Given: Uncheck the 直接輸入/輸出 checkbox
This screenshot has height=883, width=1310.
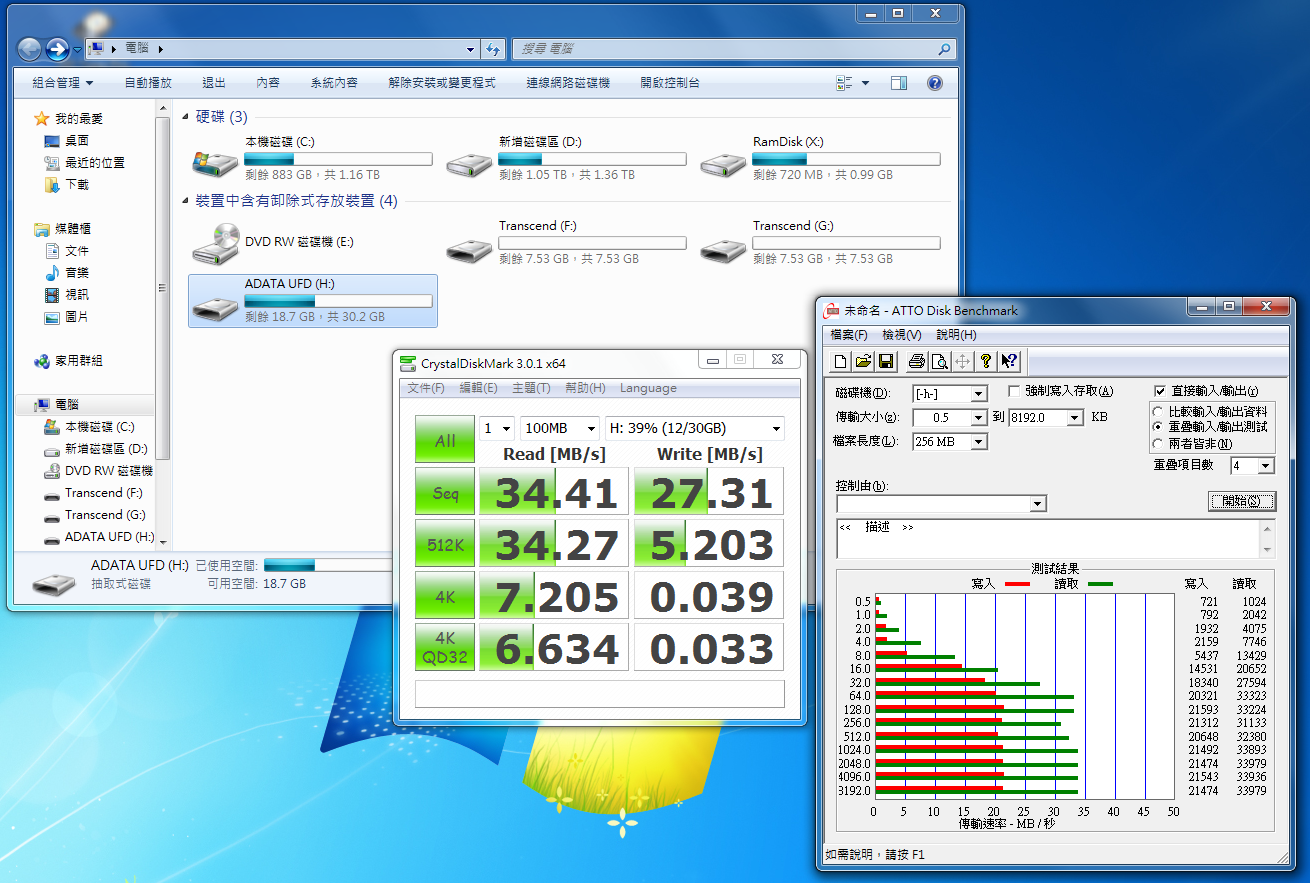Looking at the screenshot, I should [1160, 391].
